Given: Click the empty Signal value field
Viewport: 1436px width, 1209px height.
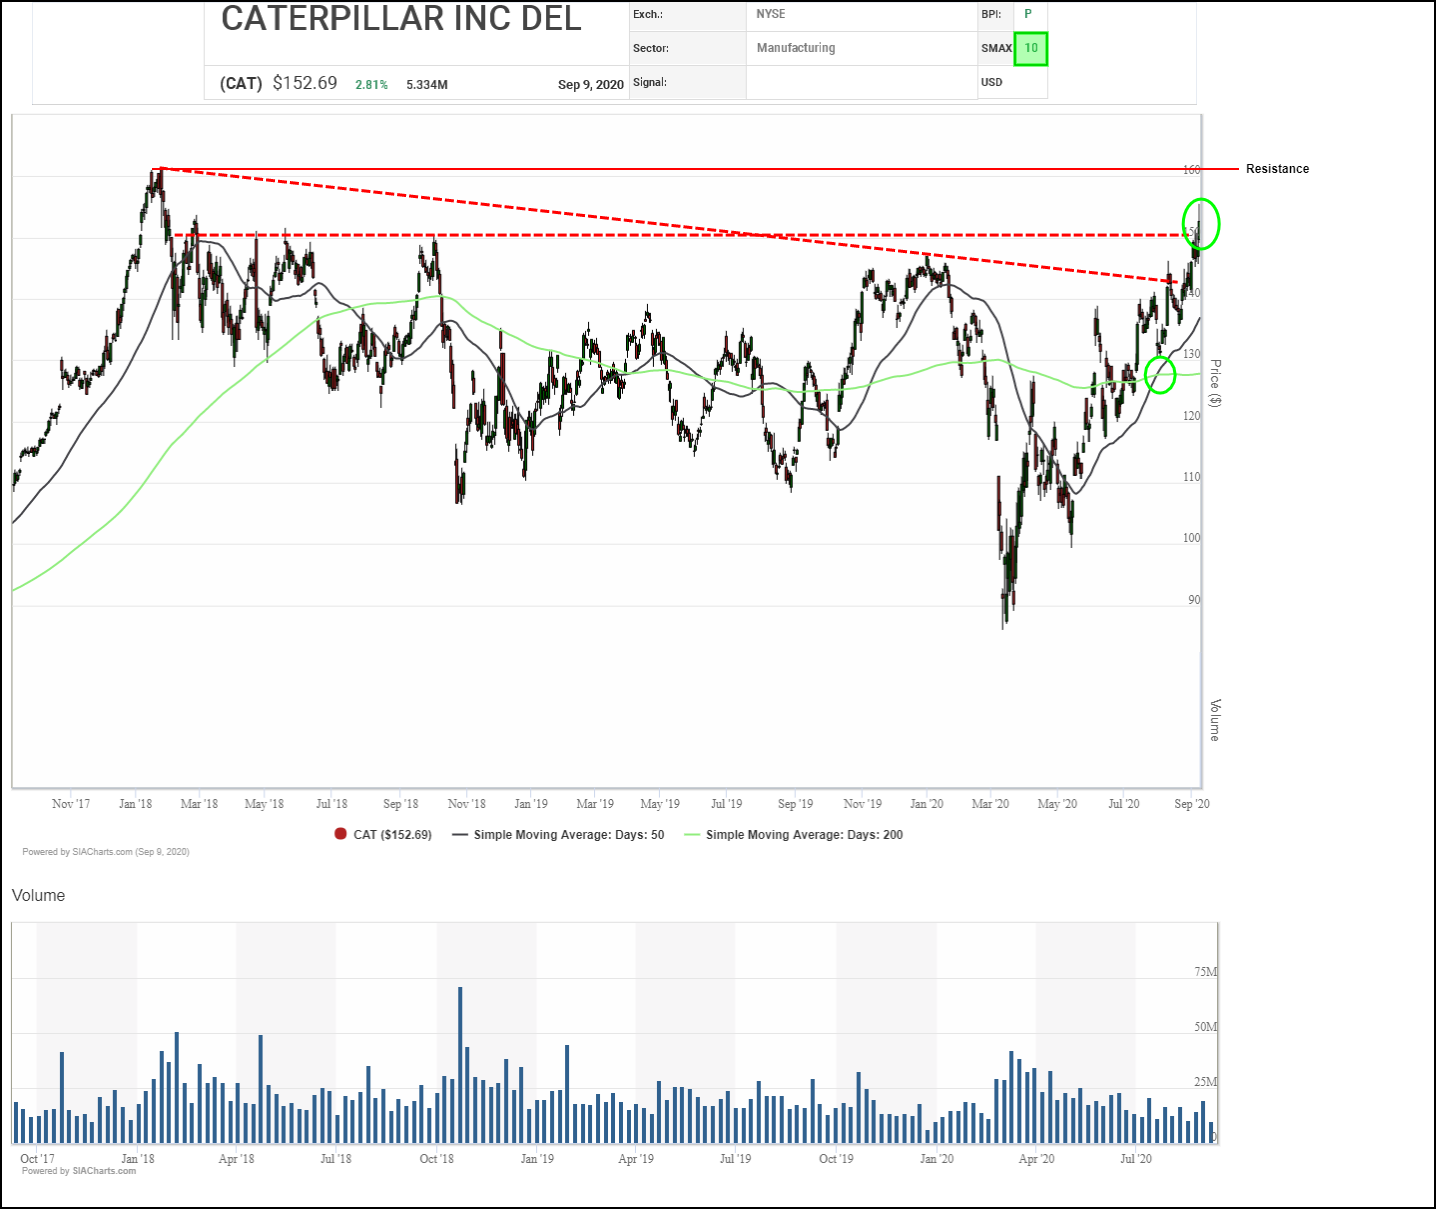Looking at the screenshot, I should pyautogui.click(x=860, y=82).
